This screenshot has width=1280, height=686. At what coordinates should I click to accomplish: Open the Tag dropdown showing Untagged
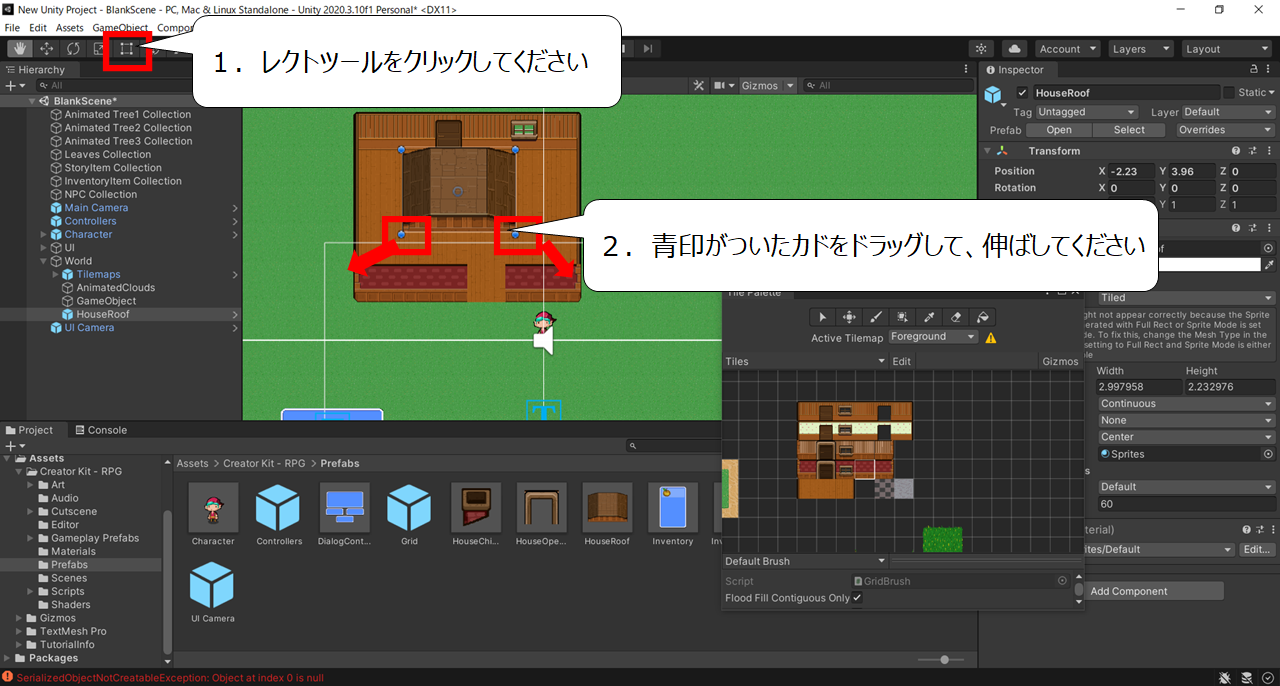click(1087, 112)
